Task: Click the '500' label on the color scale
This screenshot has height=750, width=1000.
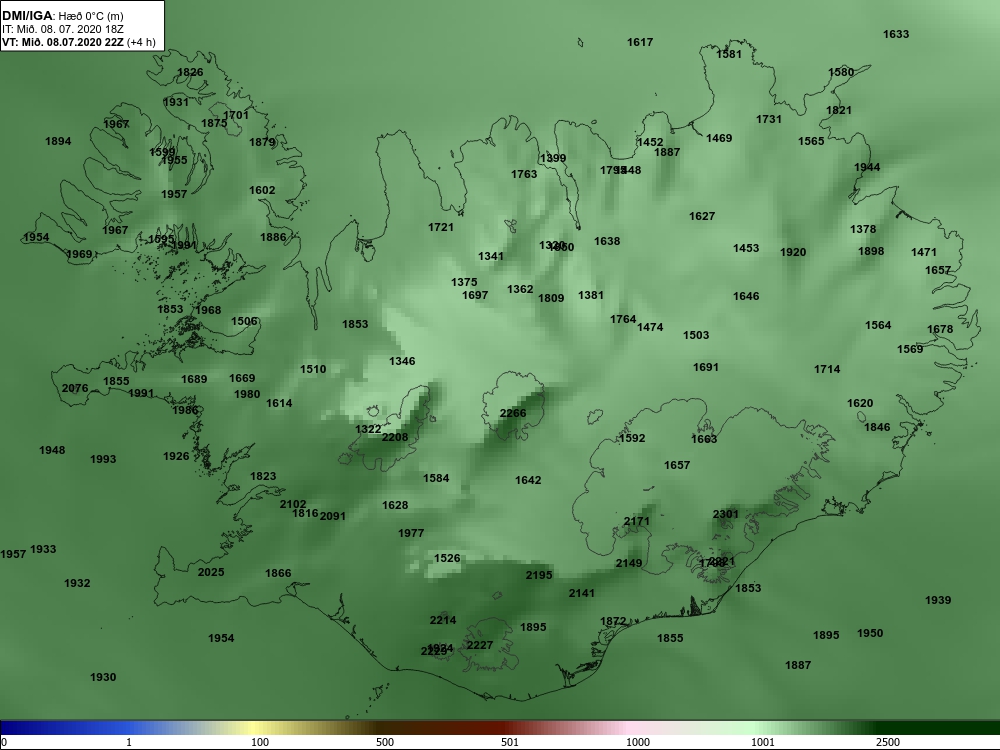Action: (x=385, y=742)
